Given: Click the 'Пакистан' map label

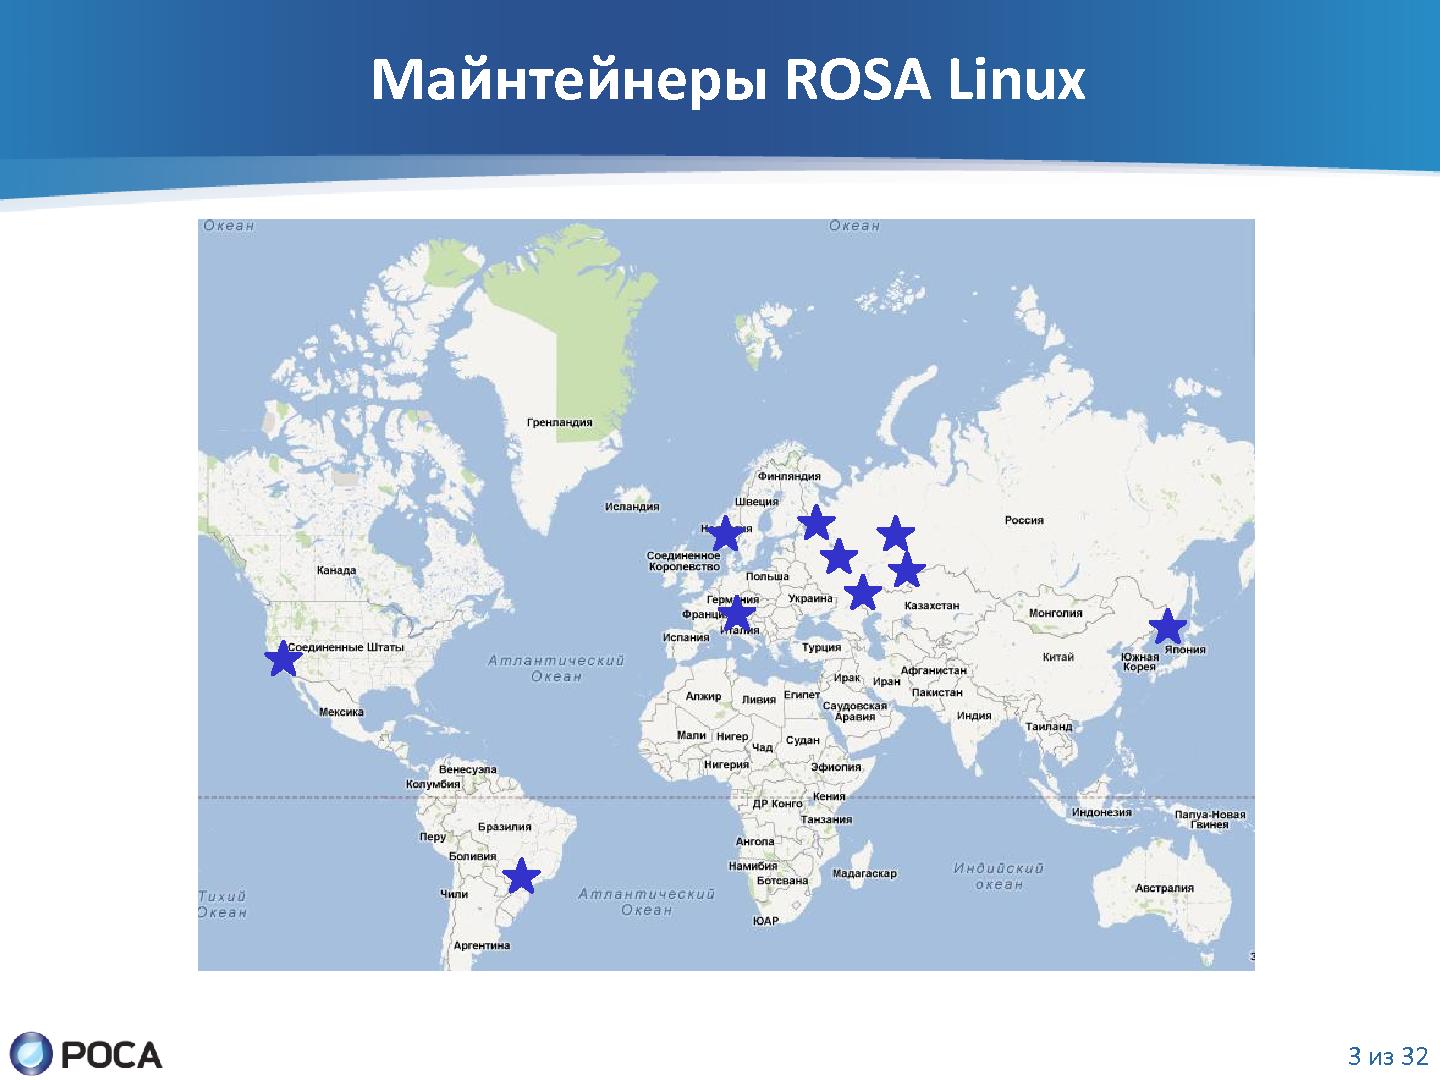Looking at the screenshot, I should tap(937, 692).
